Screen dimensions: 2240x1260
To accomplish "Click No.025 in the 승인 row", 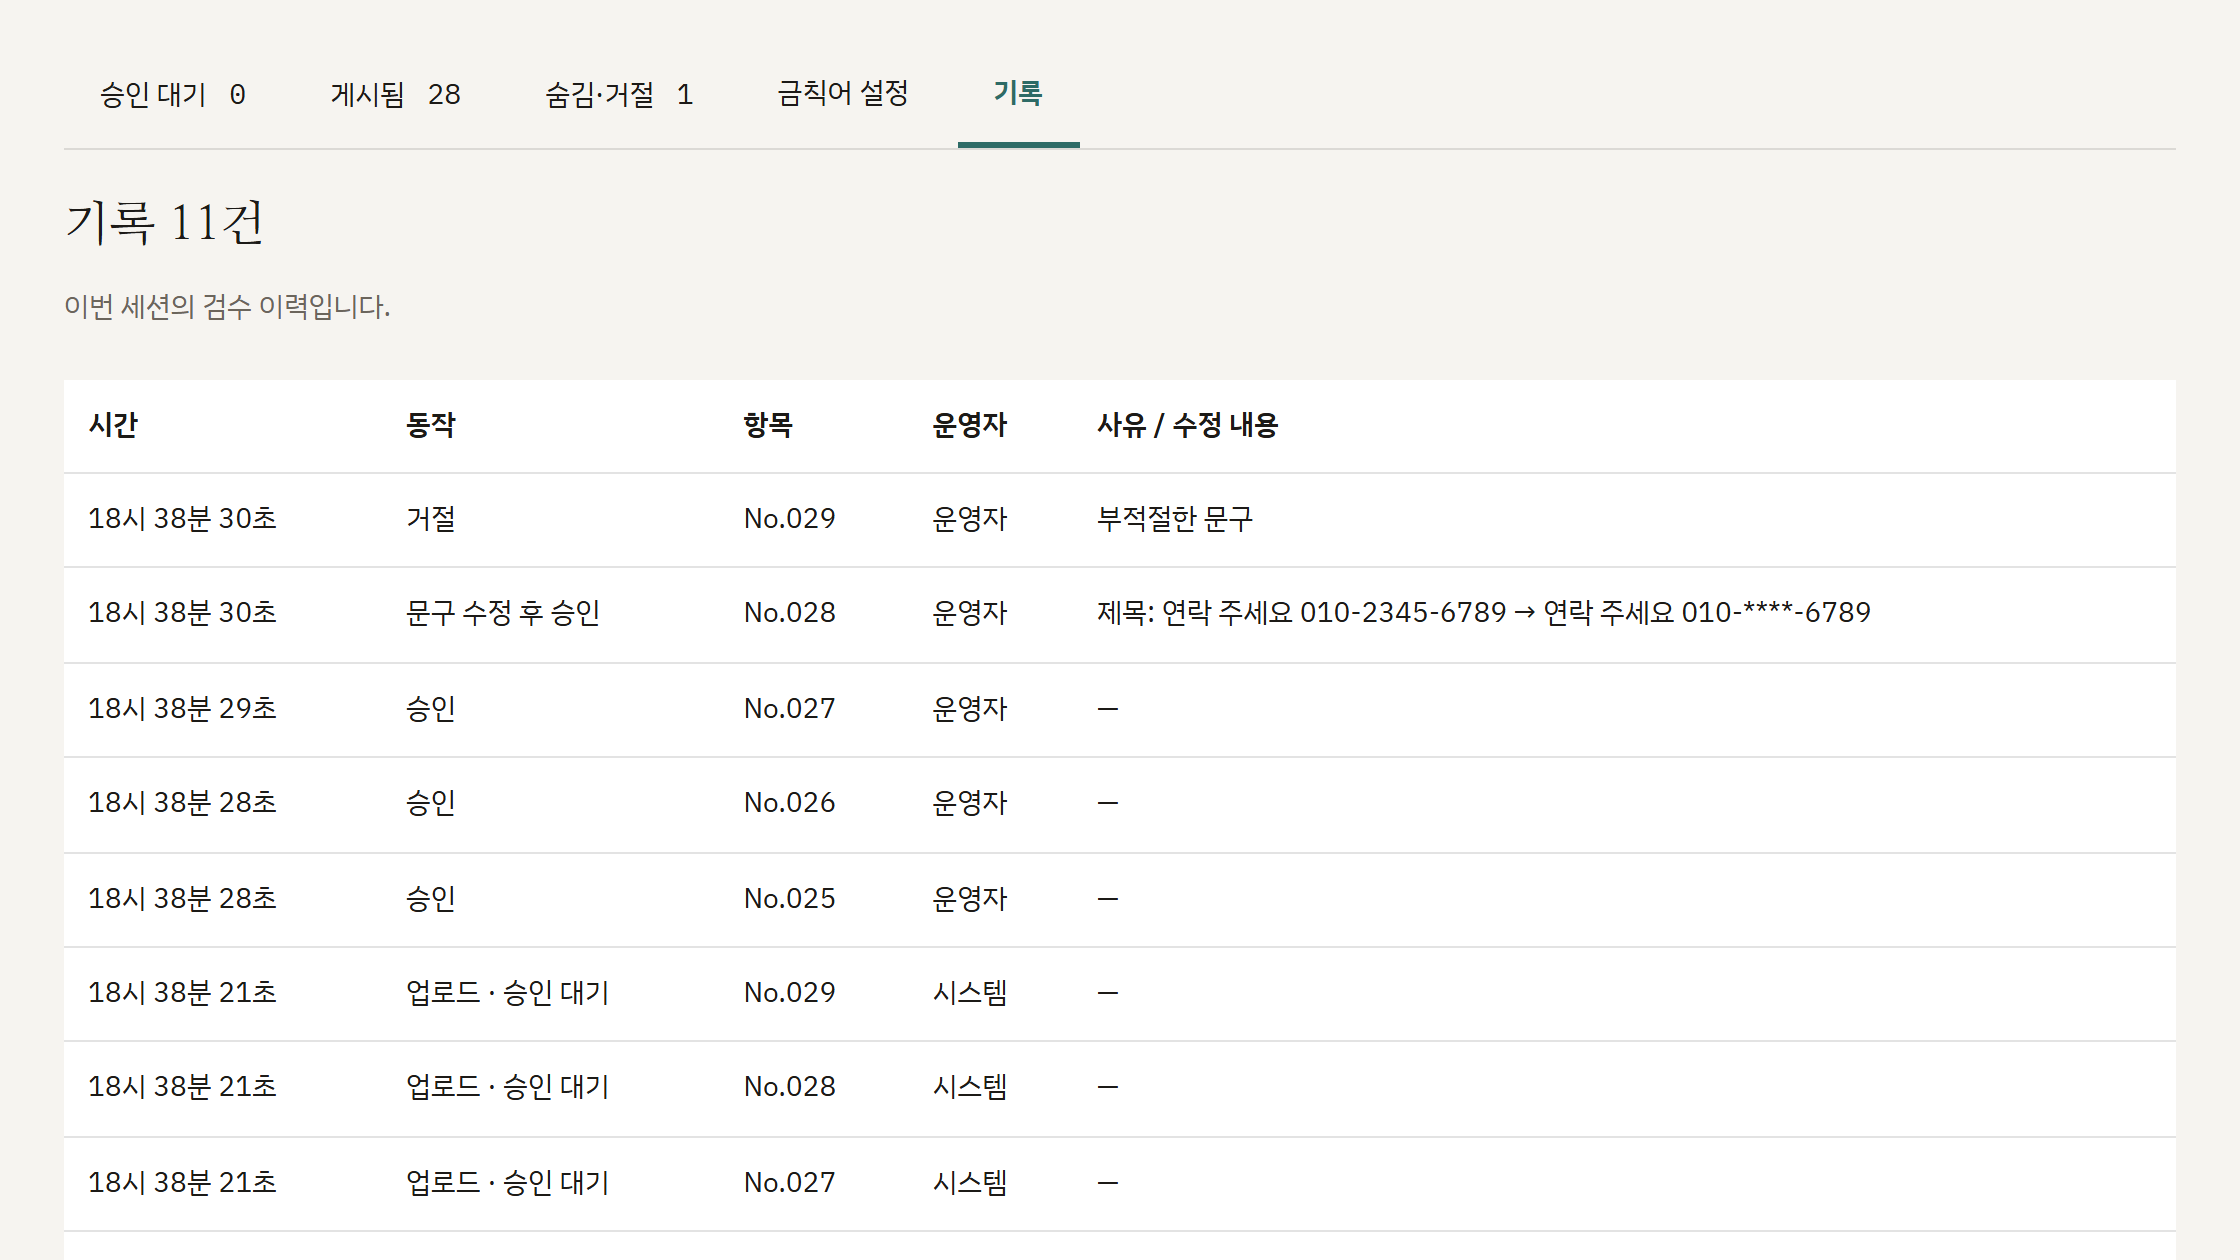I will tap(789, 899).
